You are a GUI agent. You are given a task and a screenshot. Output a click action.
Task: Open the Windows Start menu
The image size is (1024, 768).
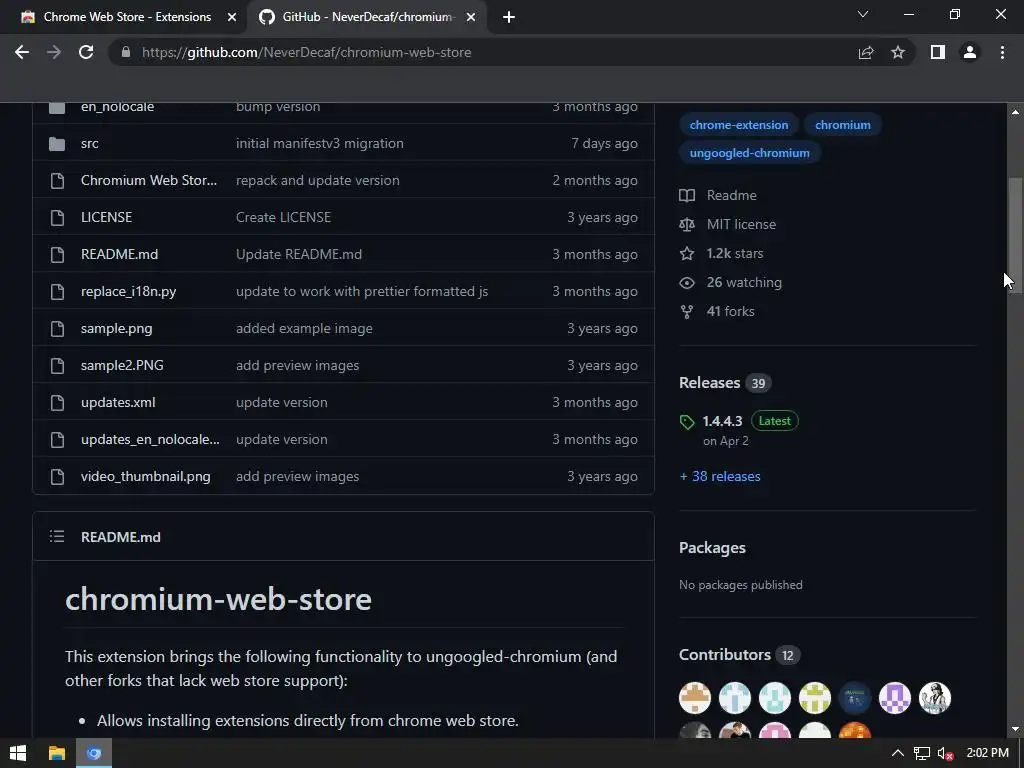pos(18,754)
